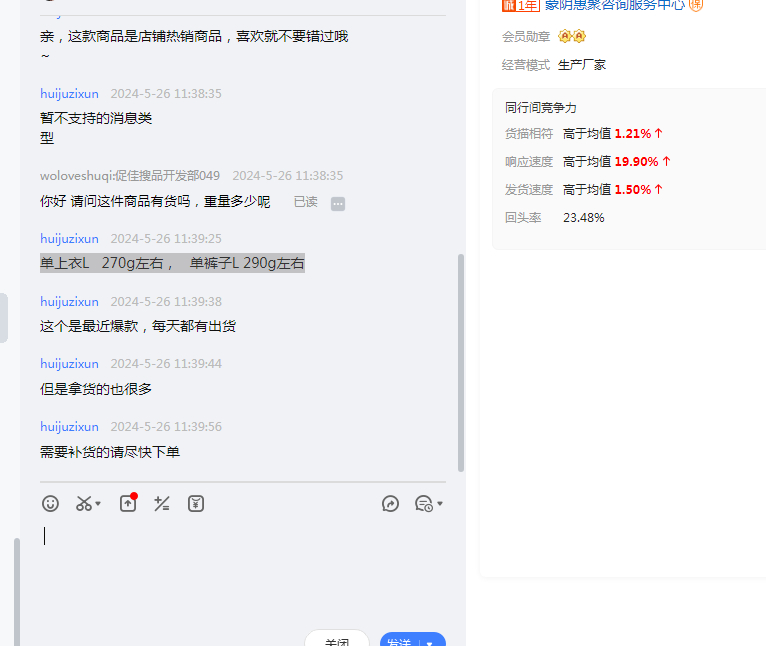Select the scissors screenshot tool

(x=84, y=504)
